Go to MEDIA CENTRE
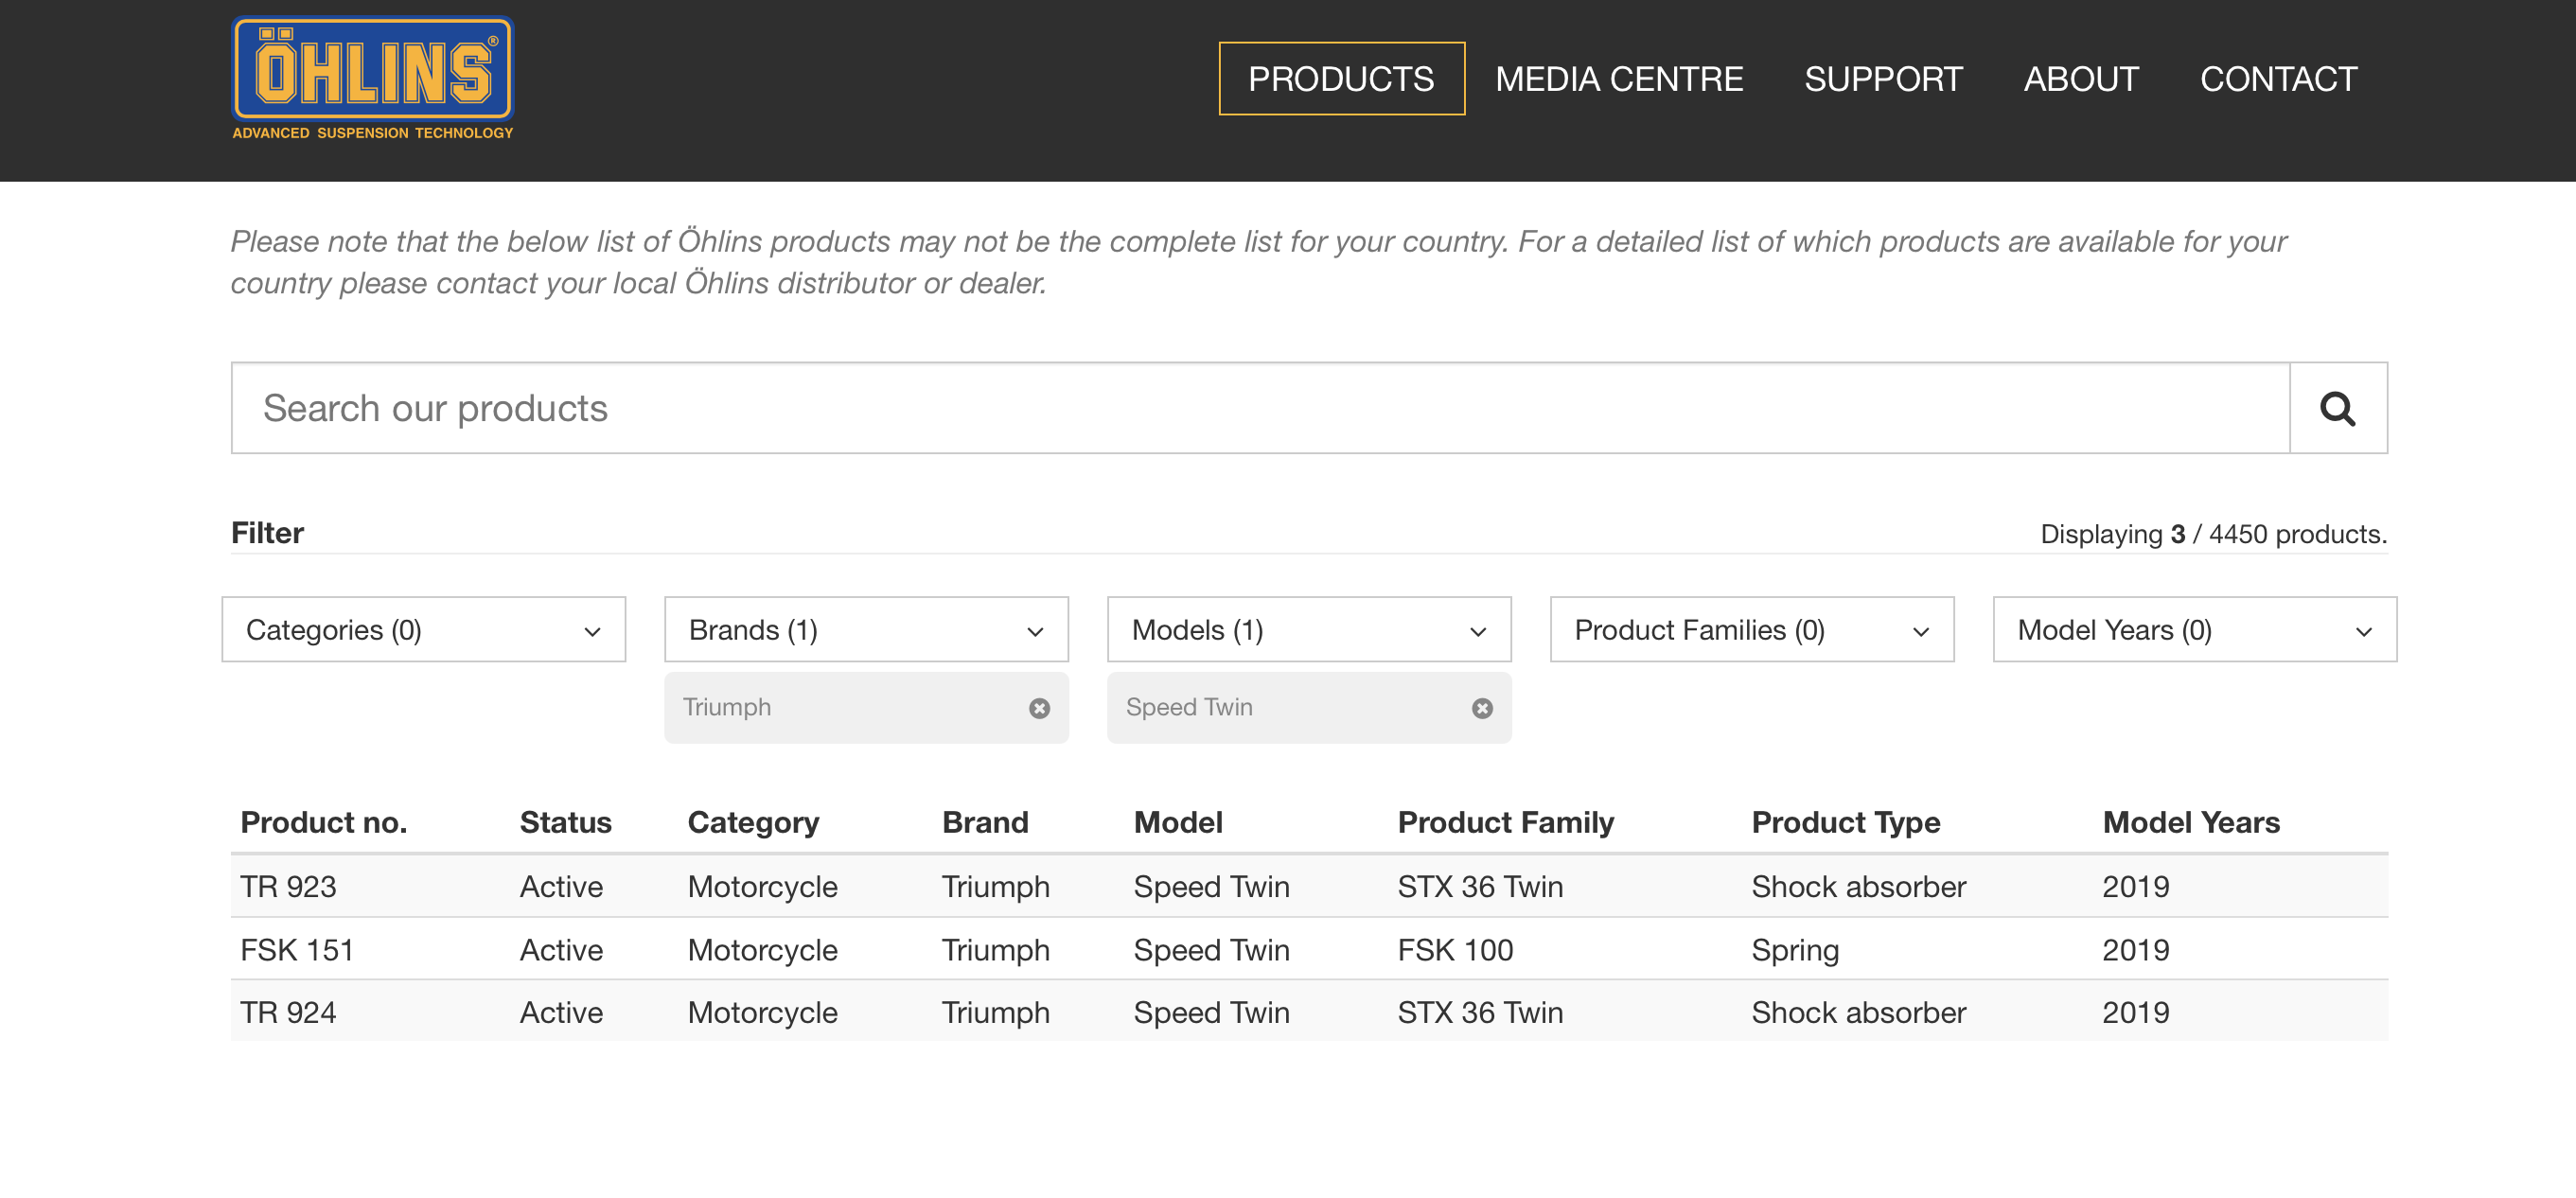This screenshot has width=2576, height=1198. 1619,79
